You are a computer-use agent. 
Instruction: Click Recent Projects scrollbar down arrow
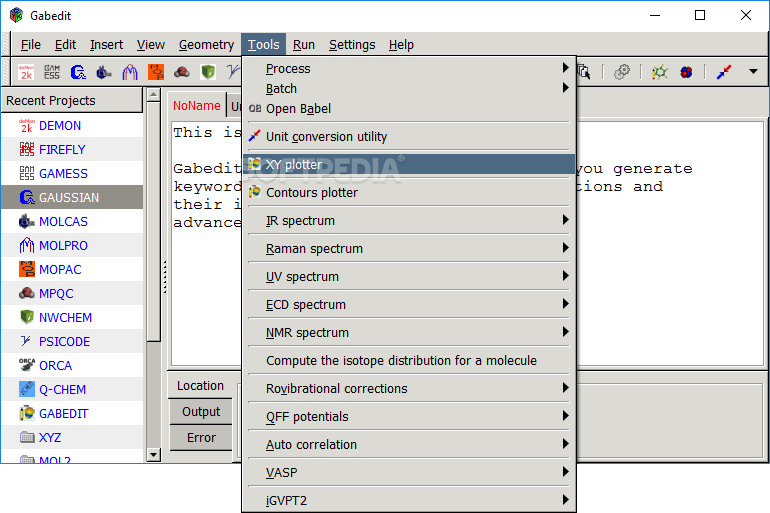[x=154, y=455]
